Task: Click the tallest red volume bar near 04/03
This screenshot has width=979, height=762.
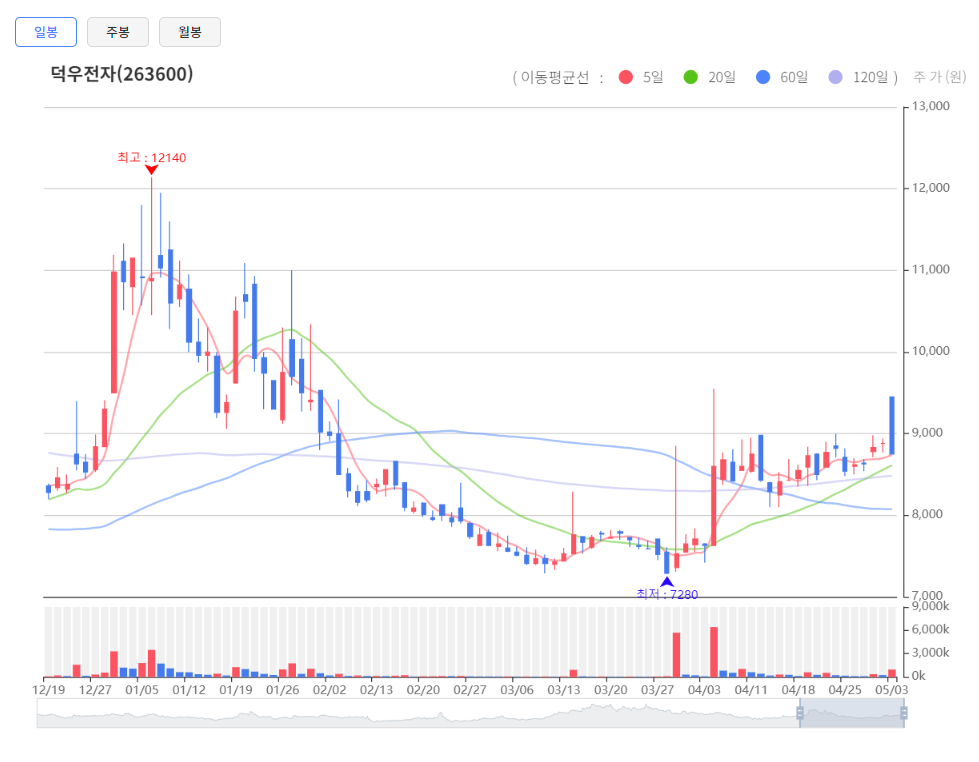Action: (x=714, y=652)
